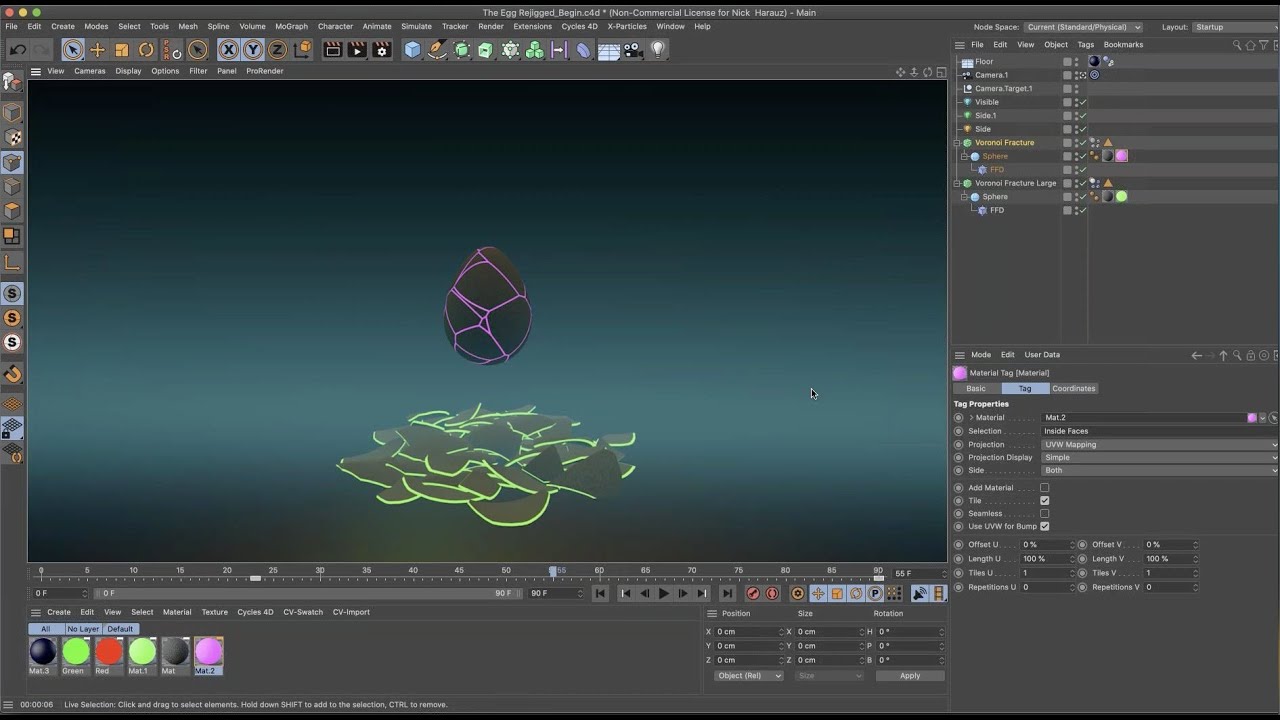Open the Node Space dropdown

(1083, 27)
